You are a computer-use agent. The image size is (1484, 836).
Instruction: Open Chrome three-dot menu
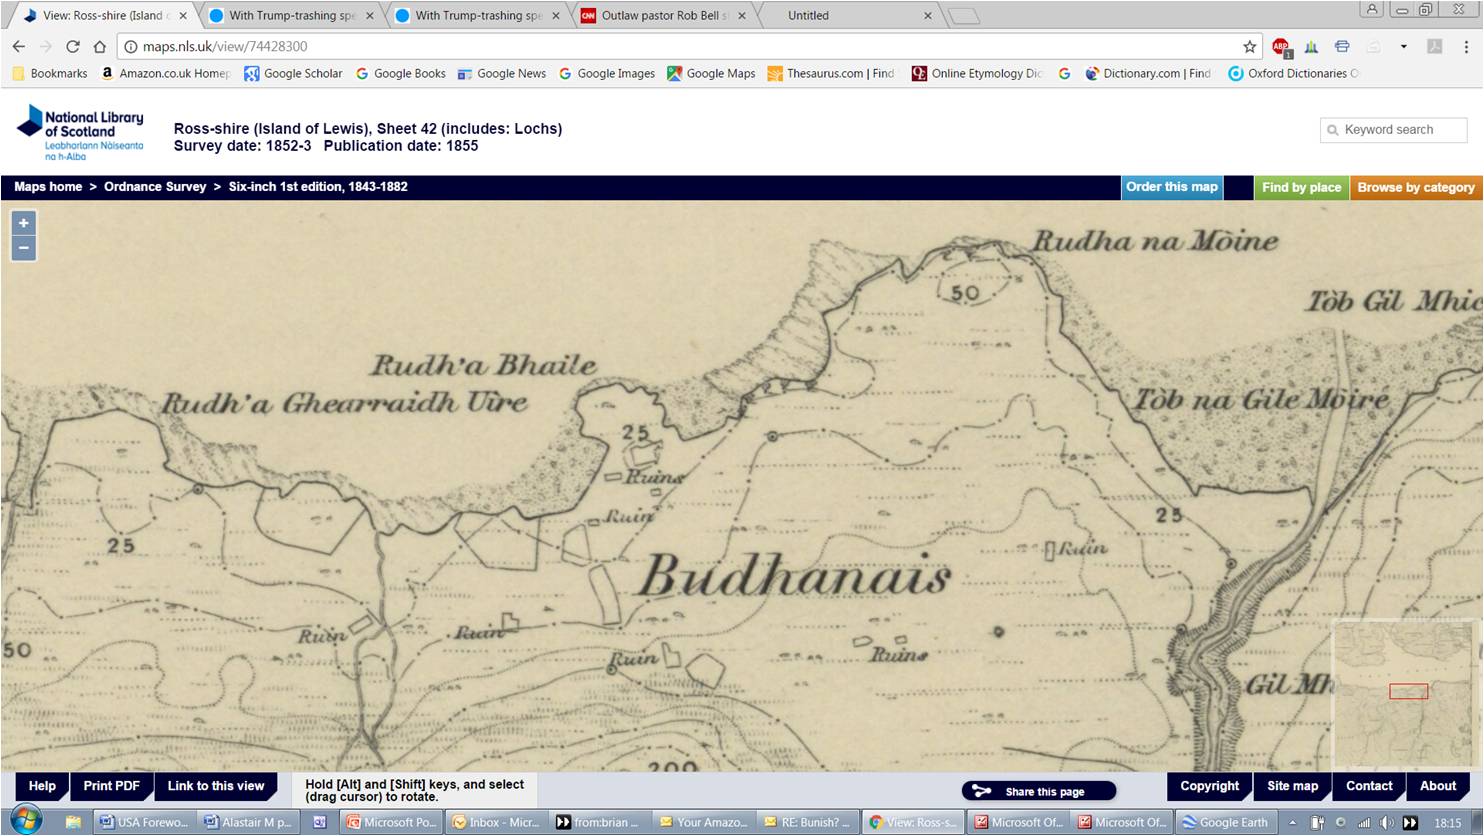coord(1465,47)
